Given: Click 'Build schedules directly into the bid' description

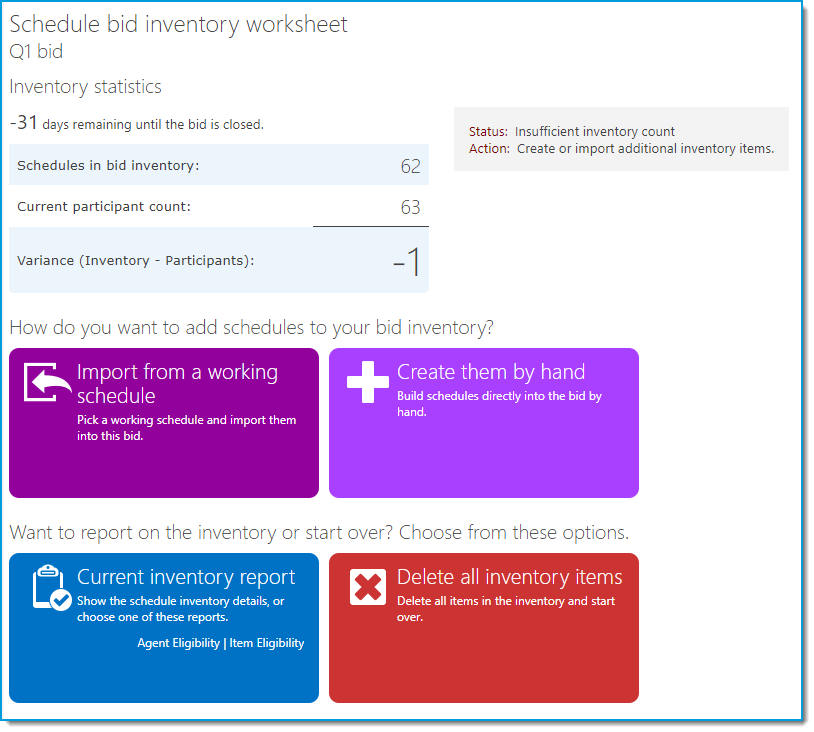Looking at the screenshot, I should click(x=500, y=404).
